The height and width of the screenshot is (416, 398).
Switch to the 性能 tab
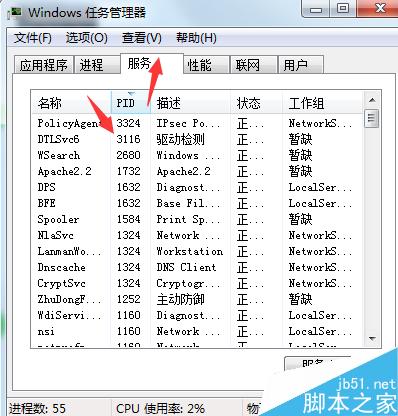(207, 65)
